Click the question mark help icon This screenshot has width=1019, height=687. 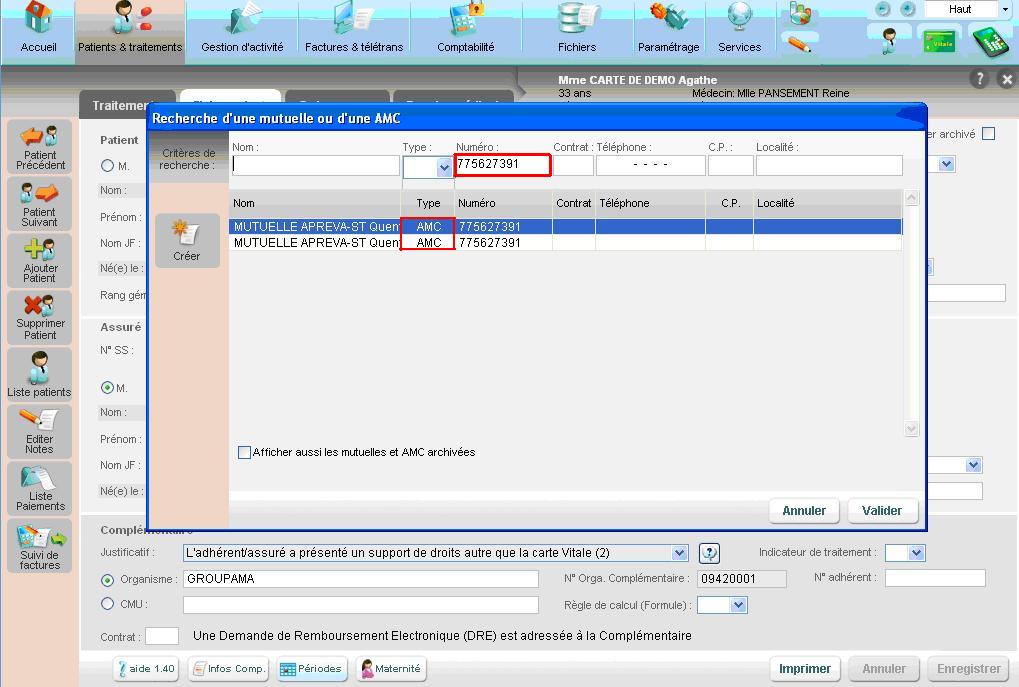coord(979,79)
